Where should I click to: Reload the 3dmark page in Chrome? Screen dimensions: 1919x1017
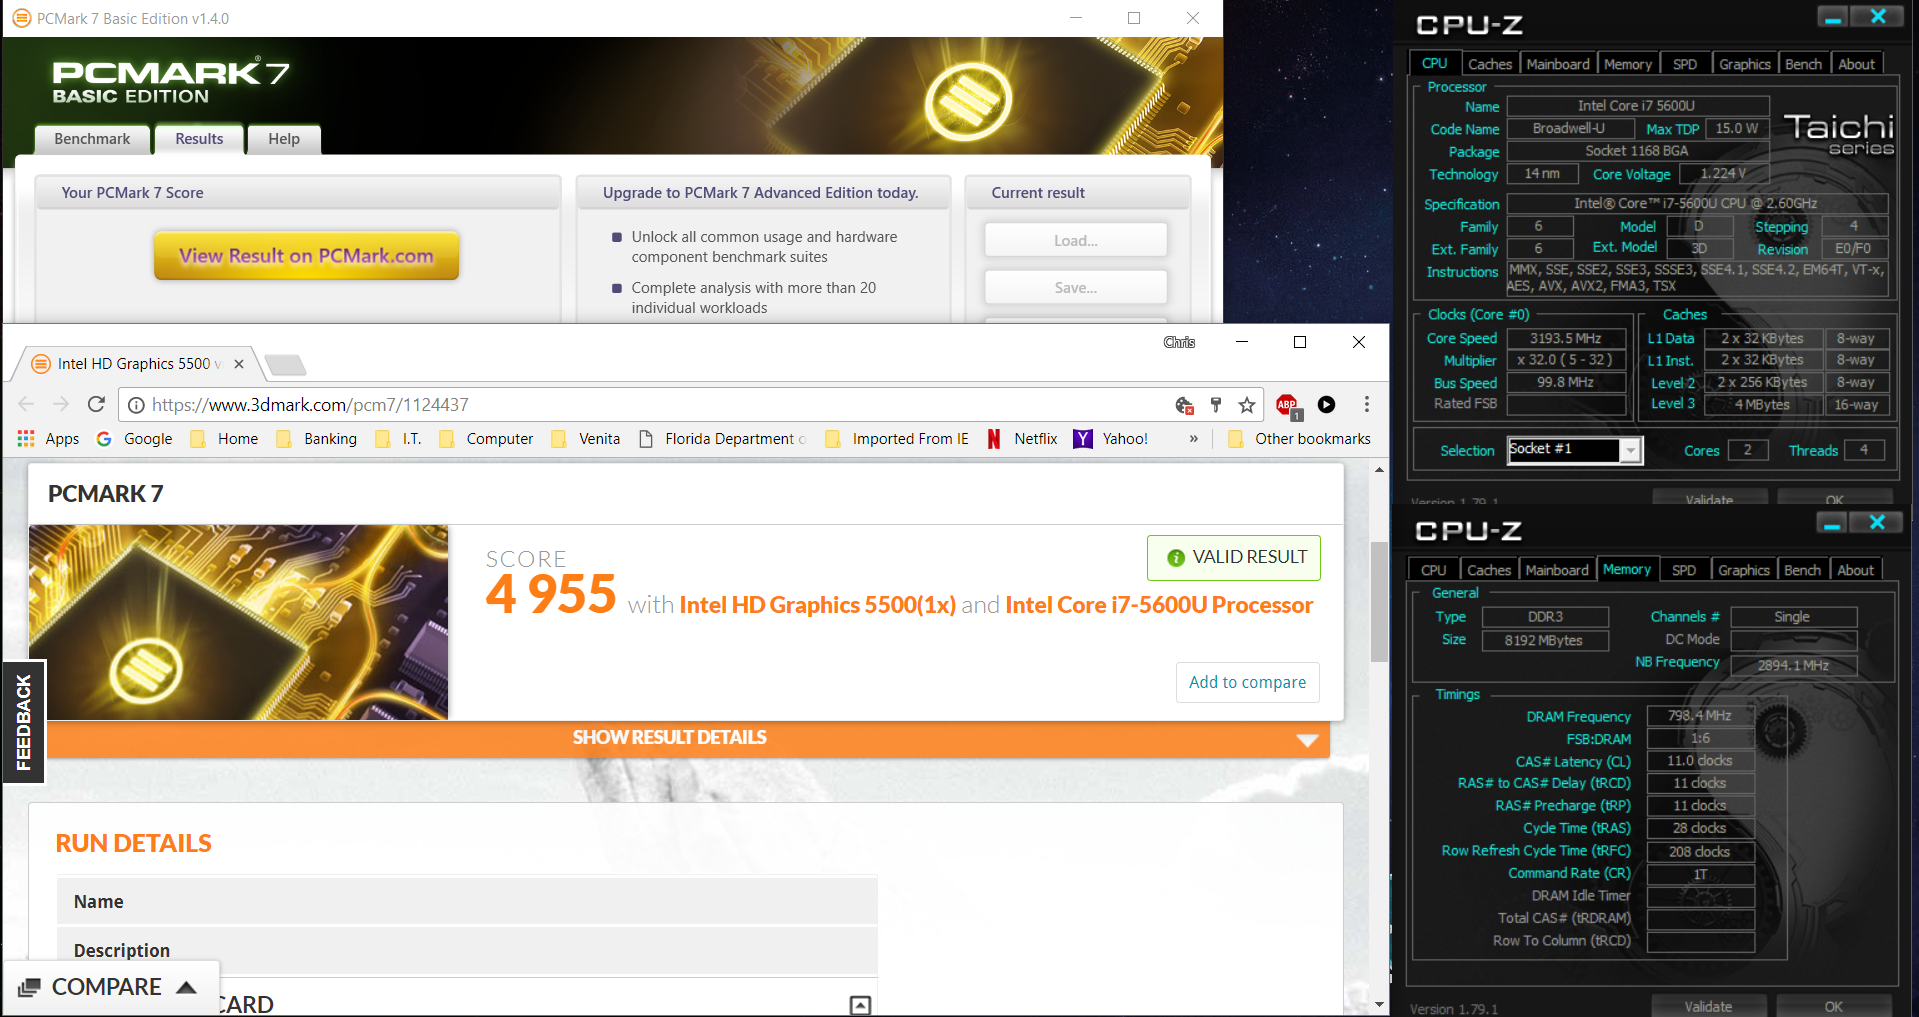click(x=96, y=404)
